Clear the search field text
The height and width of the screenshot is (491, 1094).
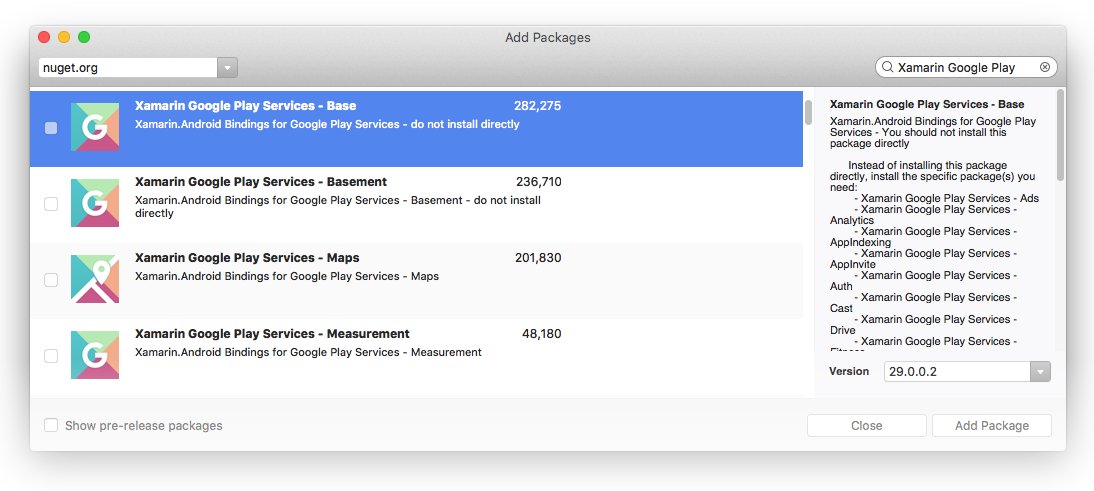pos(1045,68)
